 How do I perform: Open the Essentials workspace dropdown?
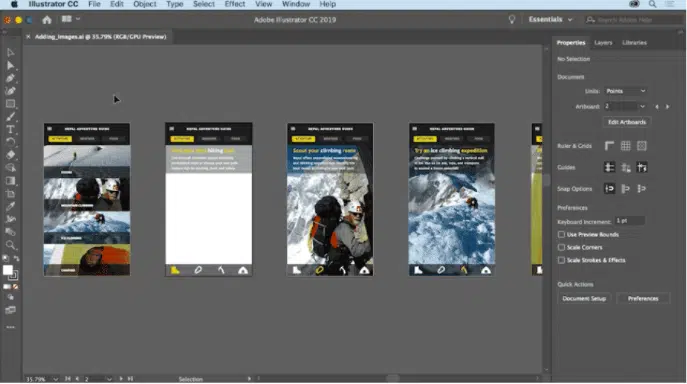(x=550, y=19)
